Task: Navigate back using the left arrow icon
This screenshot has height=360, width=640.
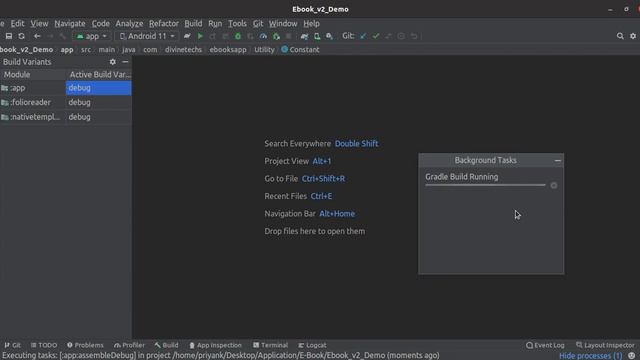Action: [x=37, y=36]
